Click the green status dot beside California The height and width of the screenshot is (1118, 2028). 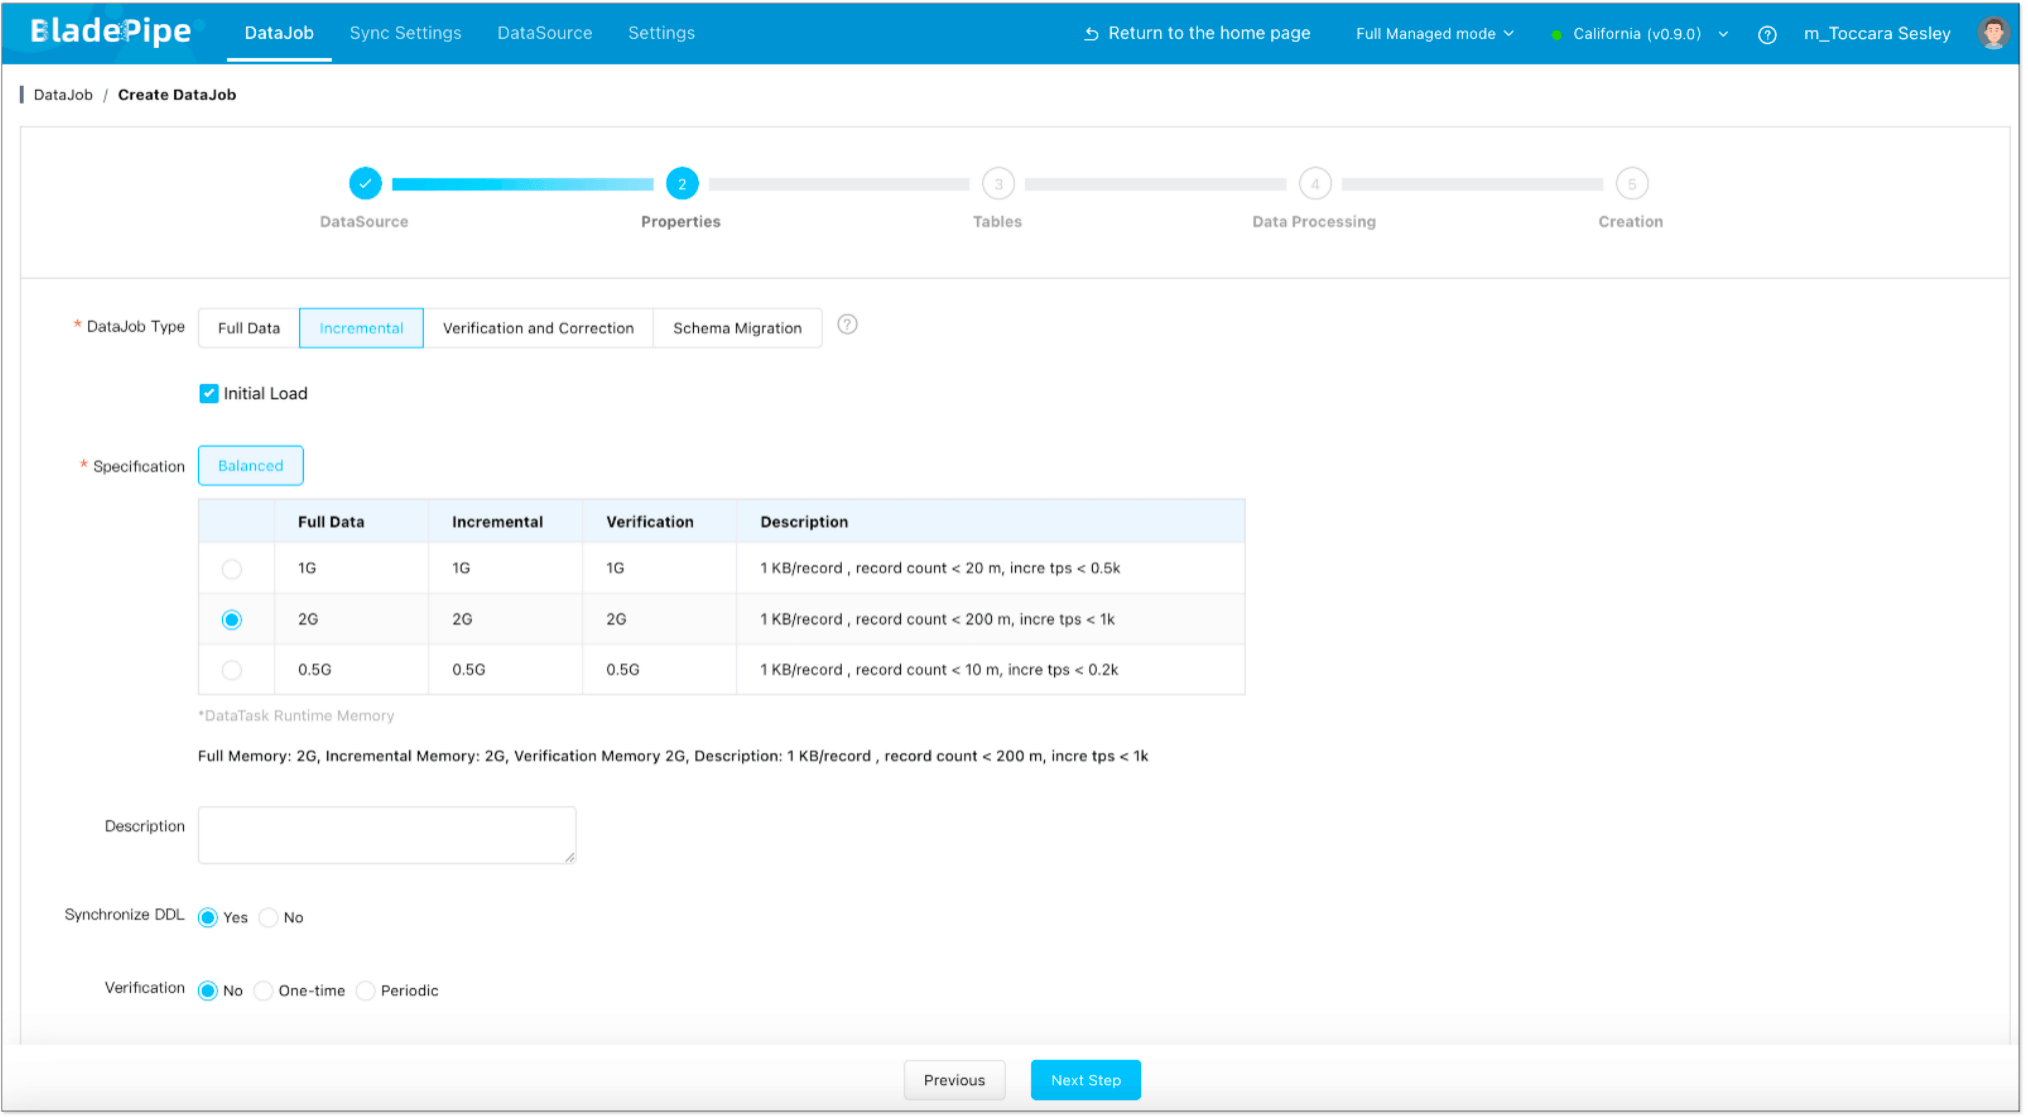(x=1556, y=33)
